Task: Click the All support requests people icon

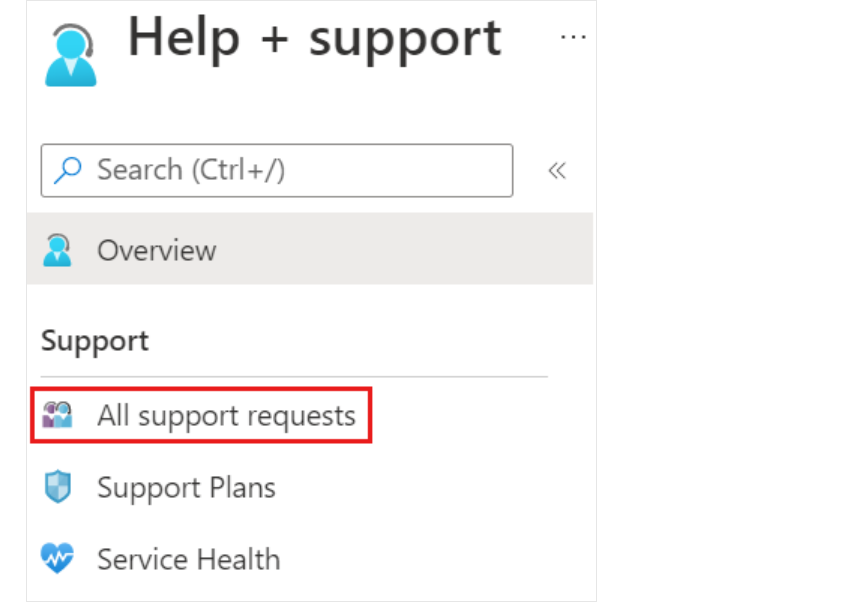Action: pyautogui.click(x=57, y=415)
